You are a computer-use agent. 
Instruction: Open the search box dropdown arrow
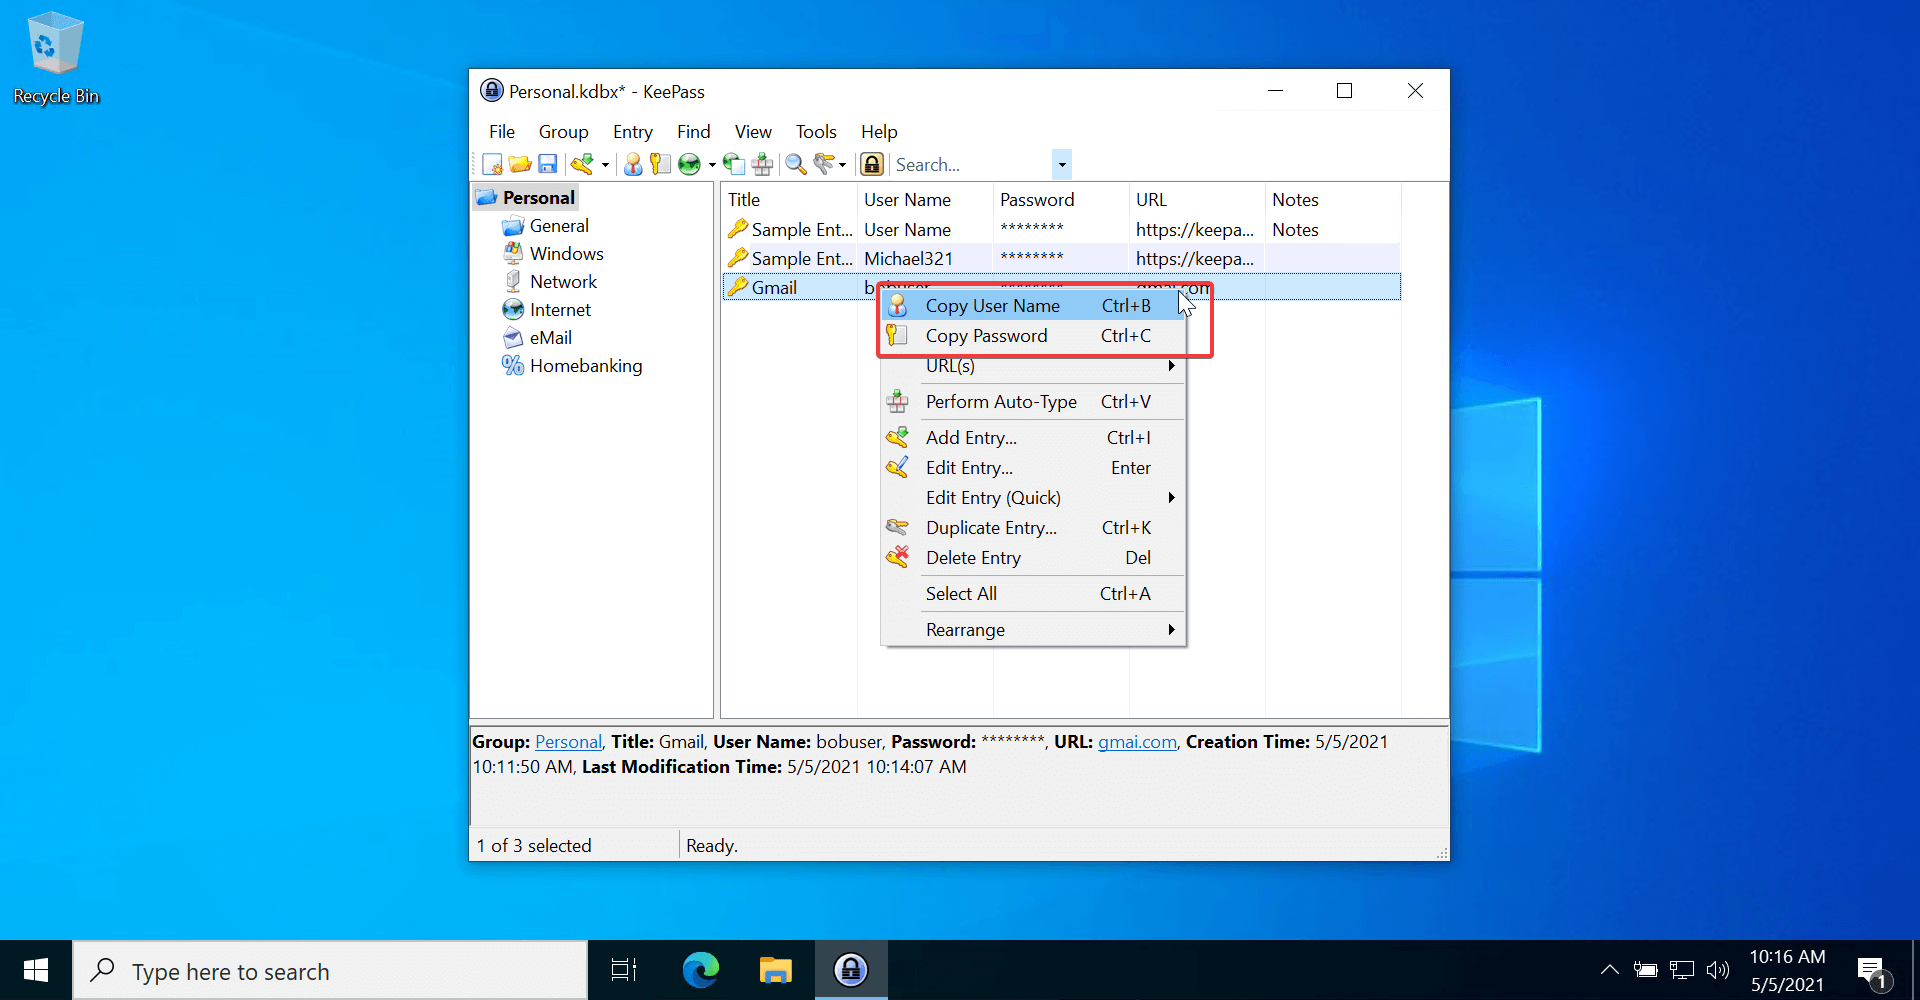pyautogui.click(x=1061, y=164)
